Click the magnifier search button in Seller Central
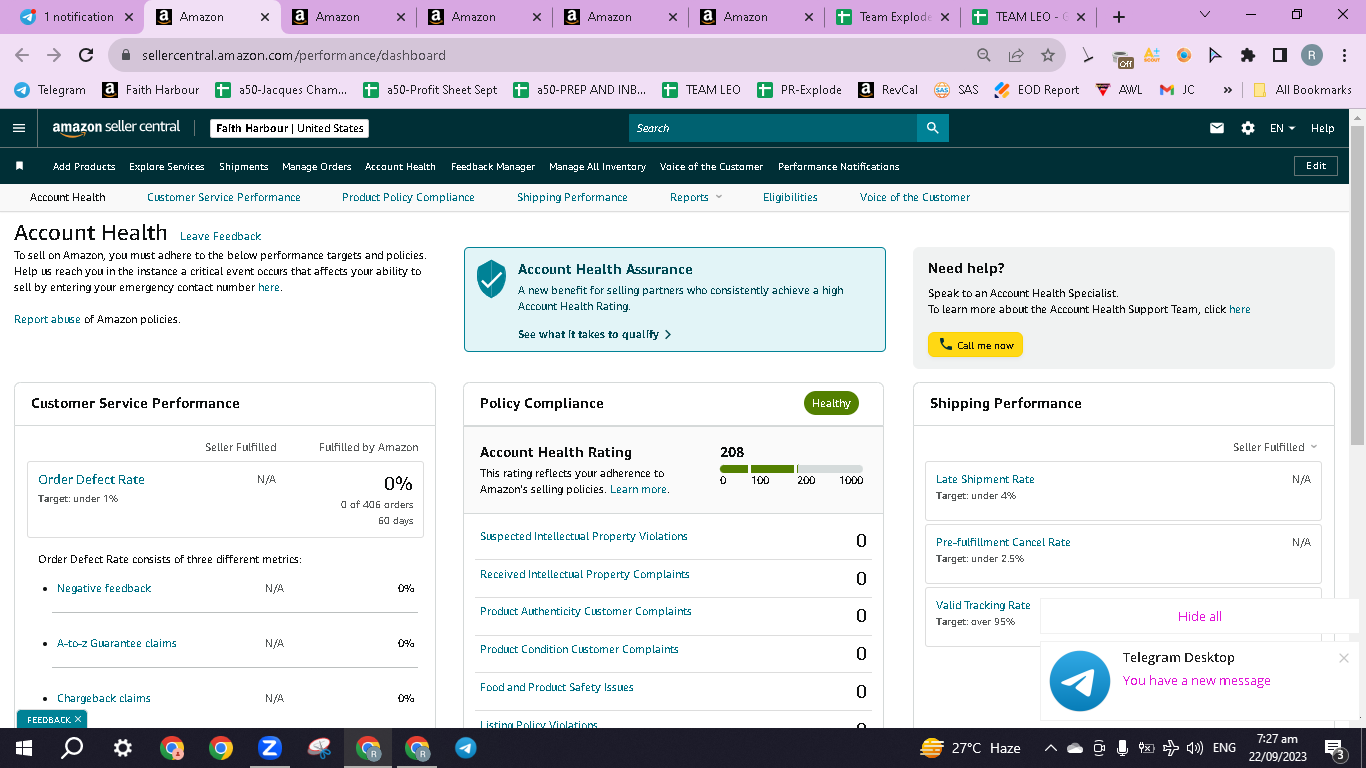Screen dimensions: 1366x768 tap(932, 128)
